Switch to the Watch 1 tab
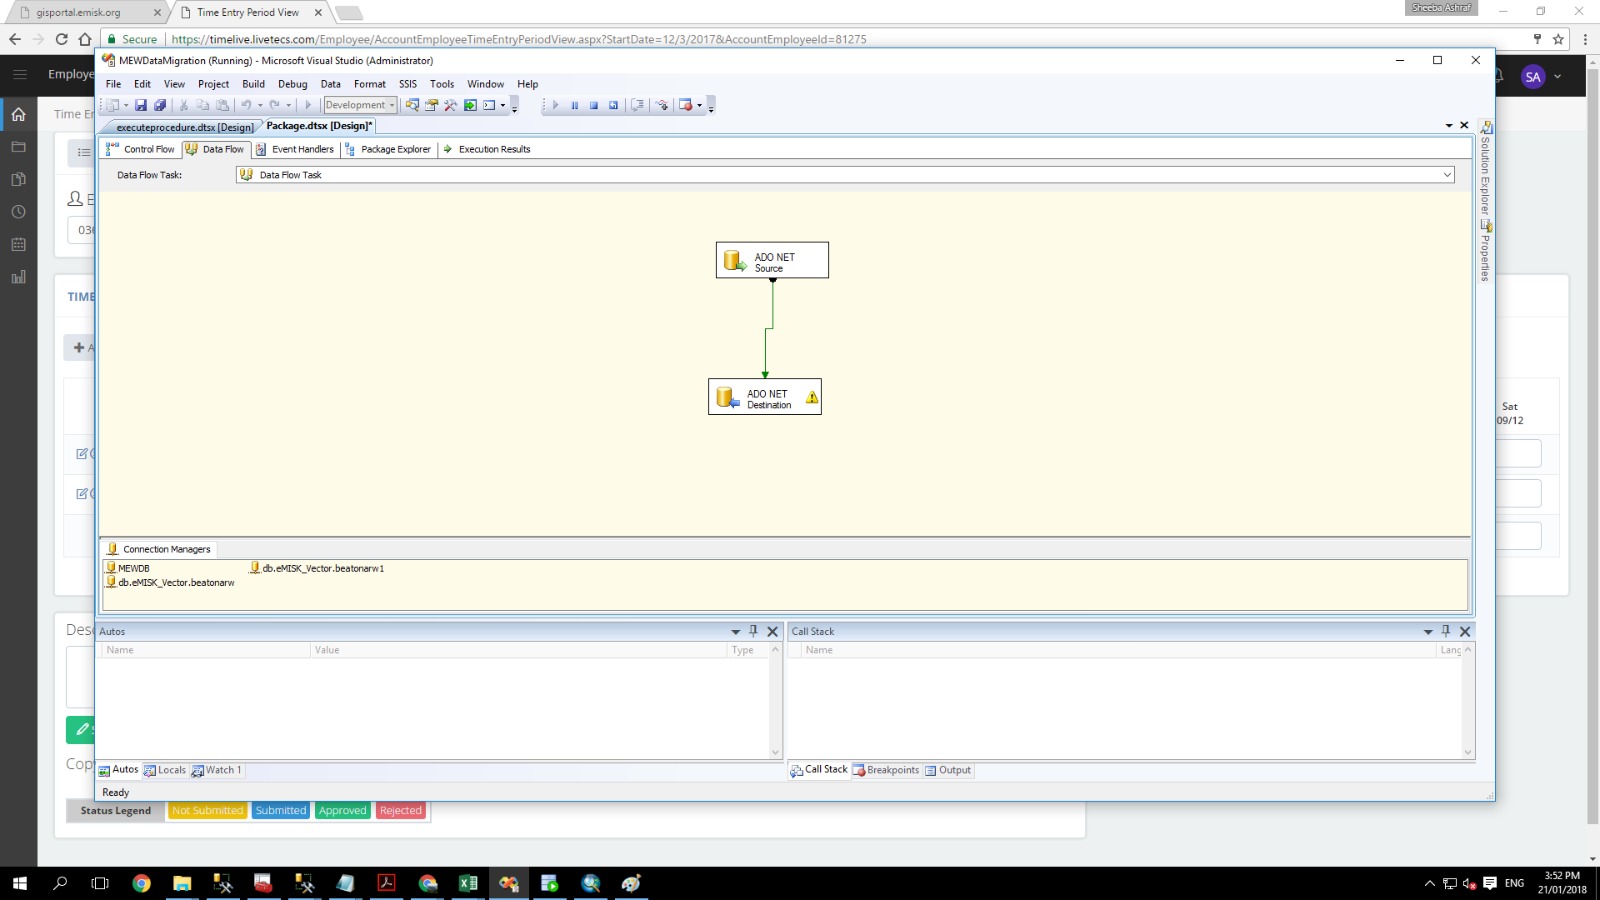1600x900 pixels. pyautogui.click(x=217, y=770)
